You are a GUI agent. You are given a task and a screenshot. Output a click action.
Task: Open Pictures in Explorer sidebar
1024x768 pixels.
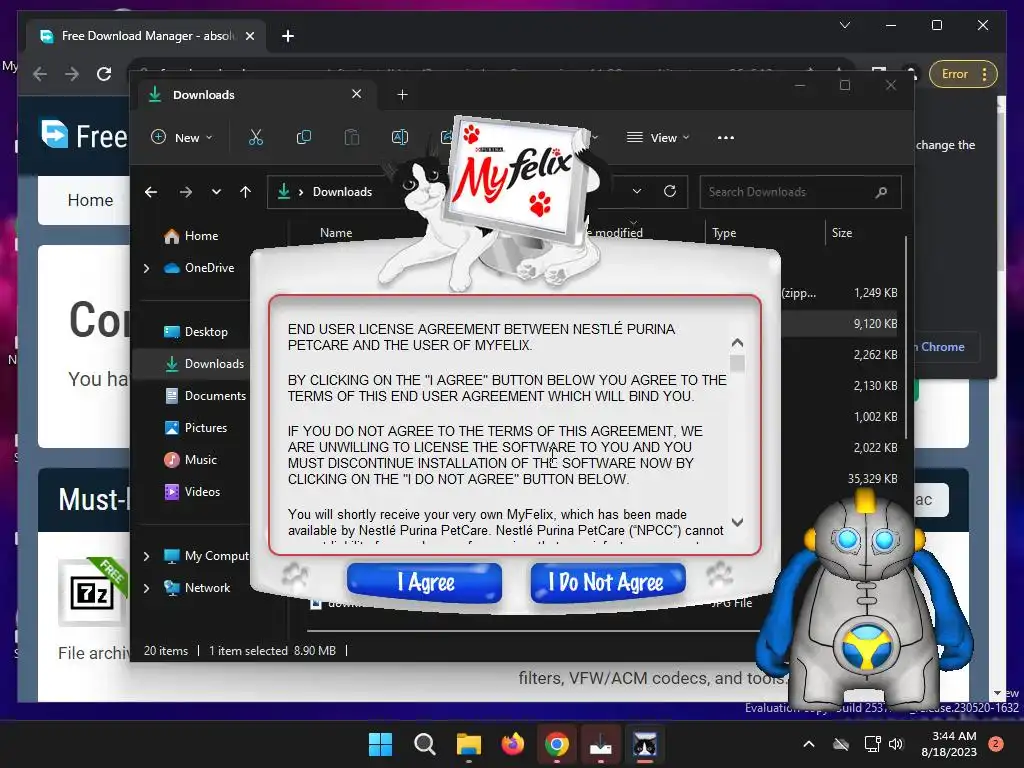coord(195,428)
